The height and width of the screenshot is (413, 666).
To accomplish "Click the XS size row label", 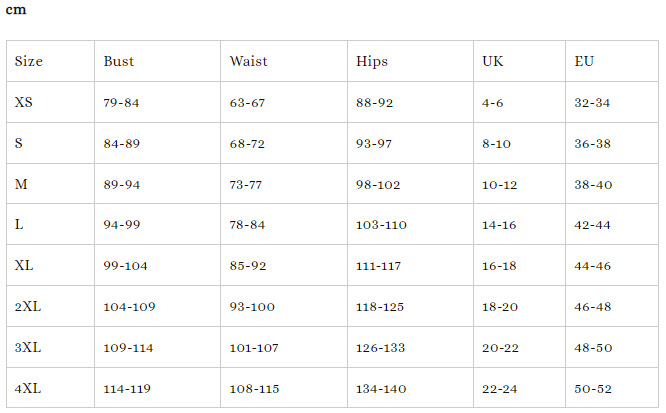I will 24,102.
